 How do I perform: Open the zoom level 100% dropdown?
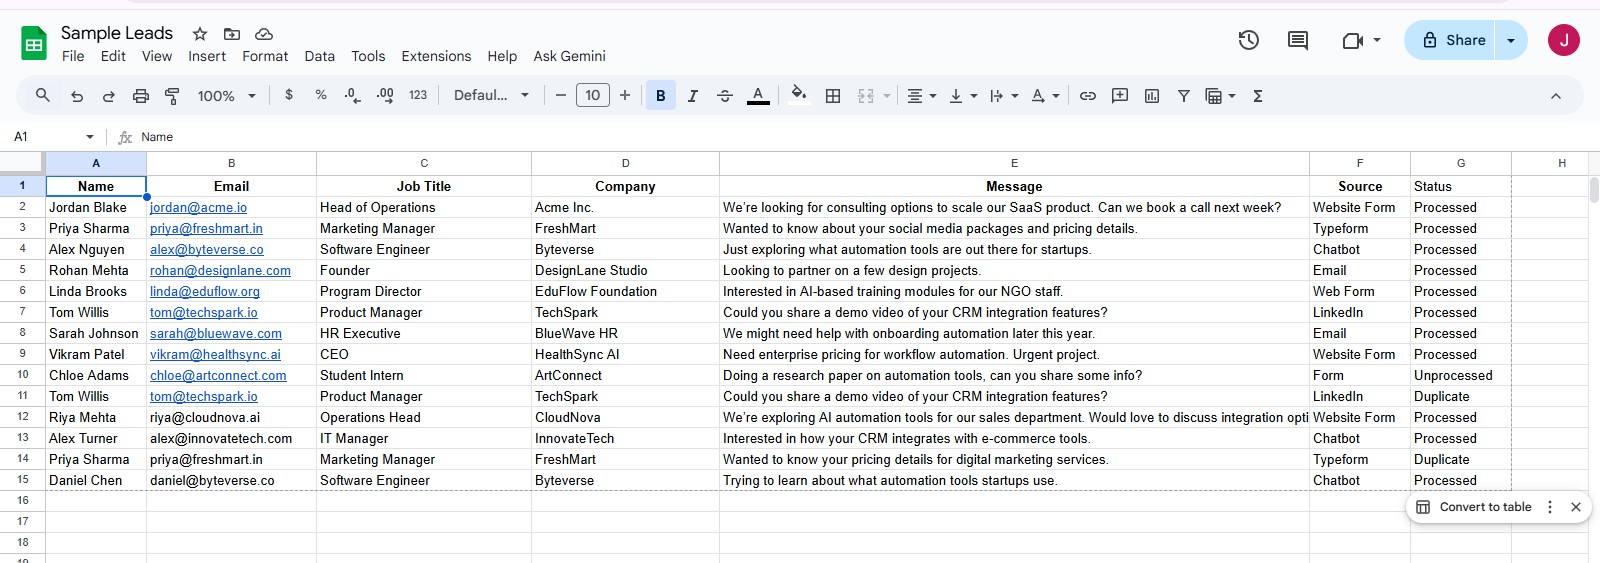pyautogui.click(x=227, y=96)
